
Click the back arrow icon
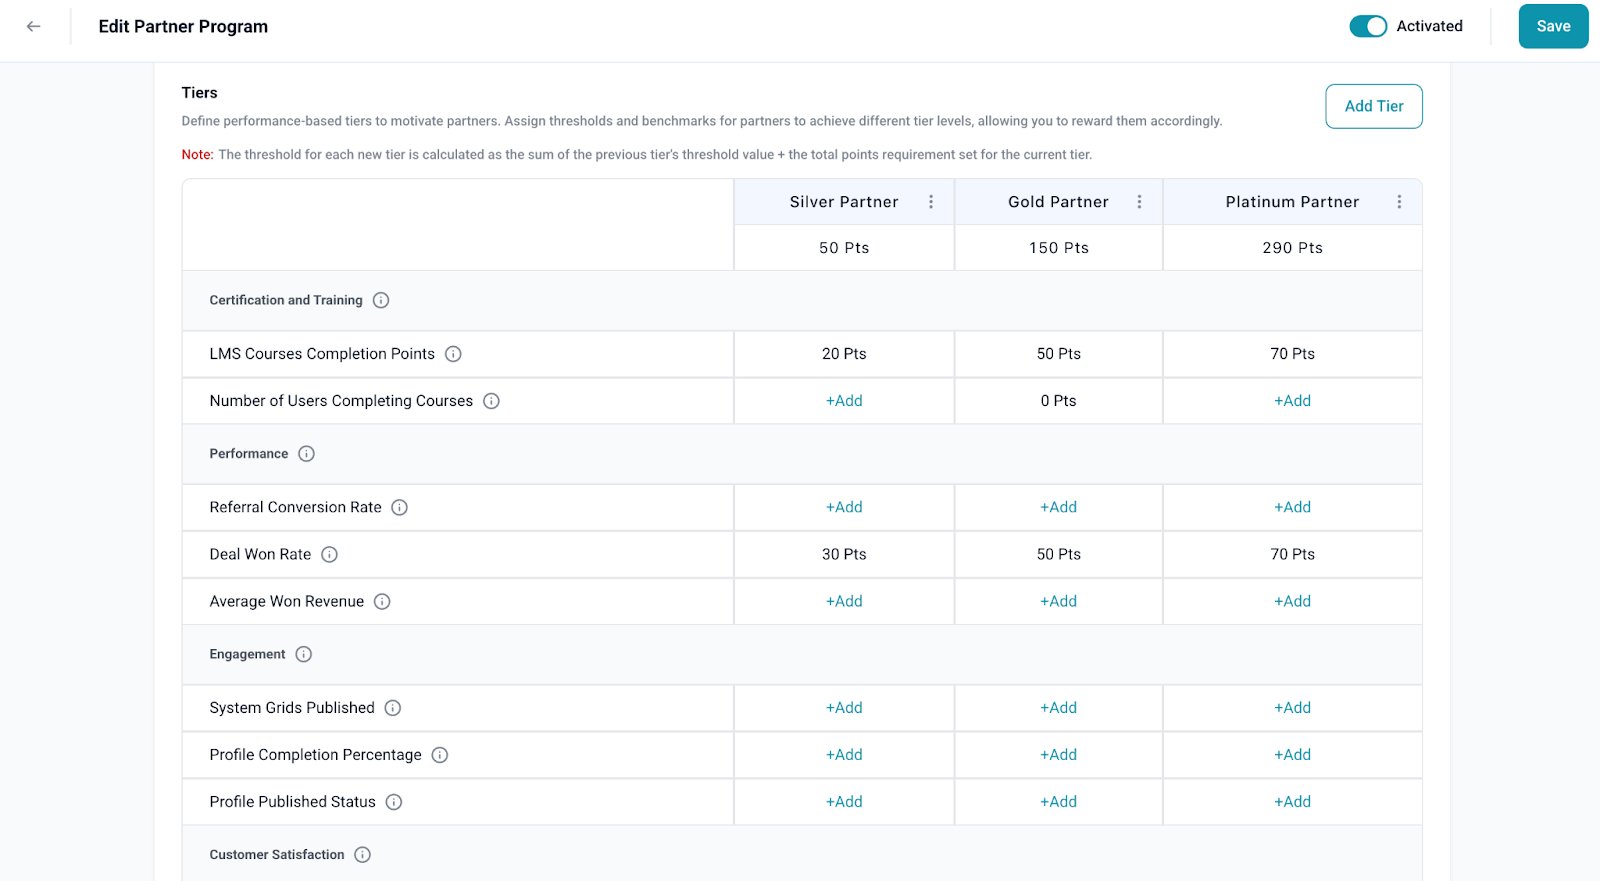(x=34, y=27)
